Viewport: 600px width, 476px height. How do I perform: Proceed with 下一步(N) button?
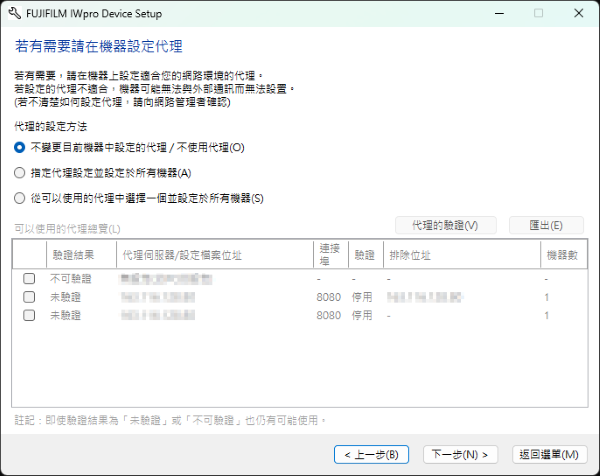pyautogui.click(x=459, y=454)
